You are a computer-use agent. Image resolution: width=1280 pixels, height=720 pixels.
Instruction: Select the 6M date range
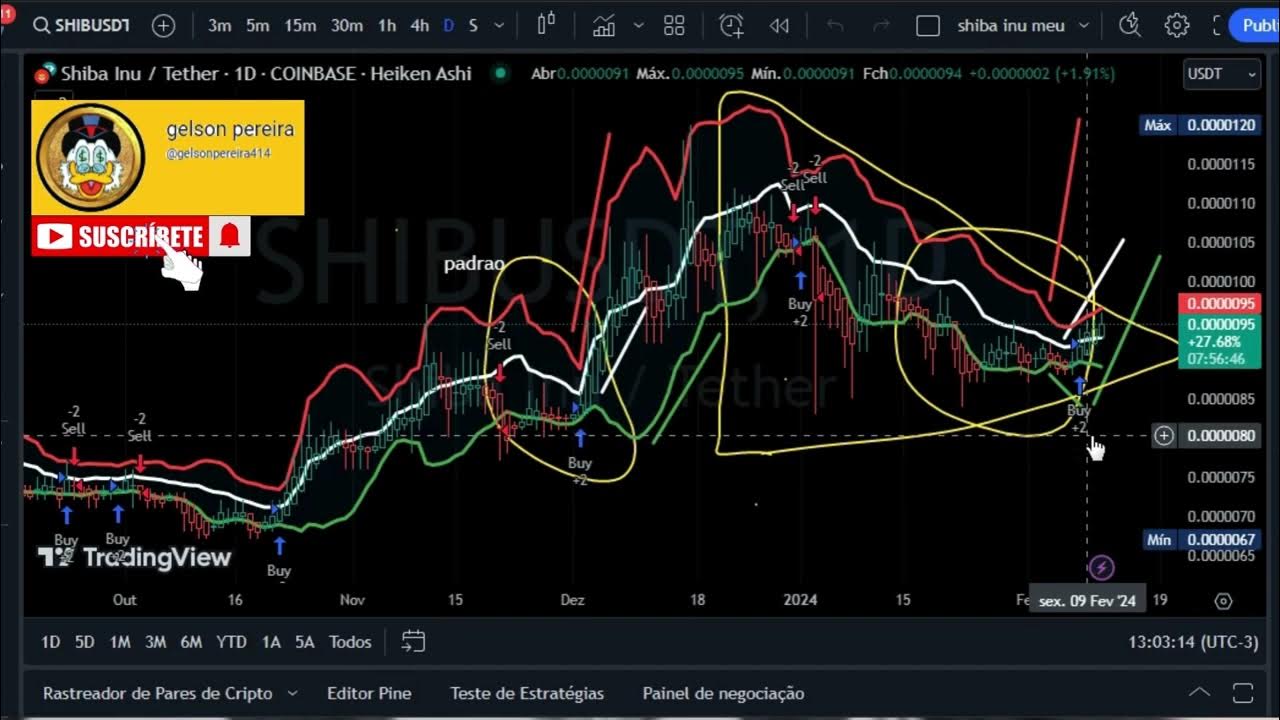point(191,642)
